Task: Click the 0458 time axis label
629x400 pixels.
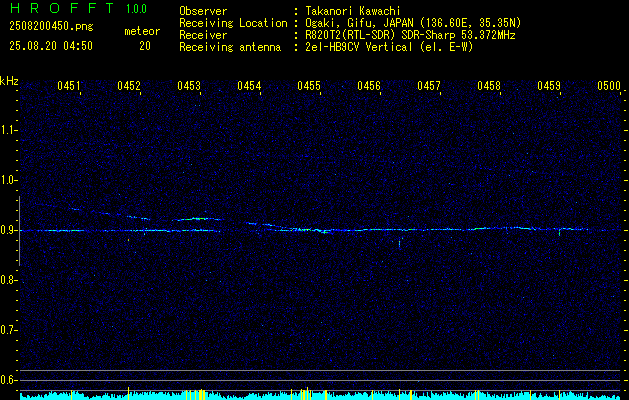Action: point(489,85)
